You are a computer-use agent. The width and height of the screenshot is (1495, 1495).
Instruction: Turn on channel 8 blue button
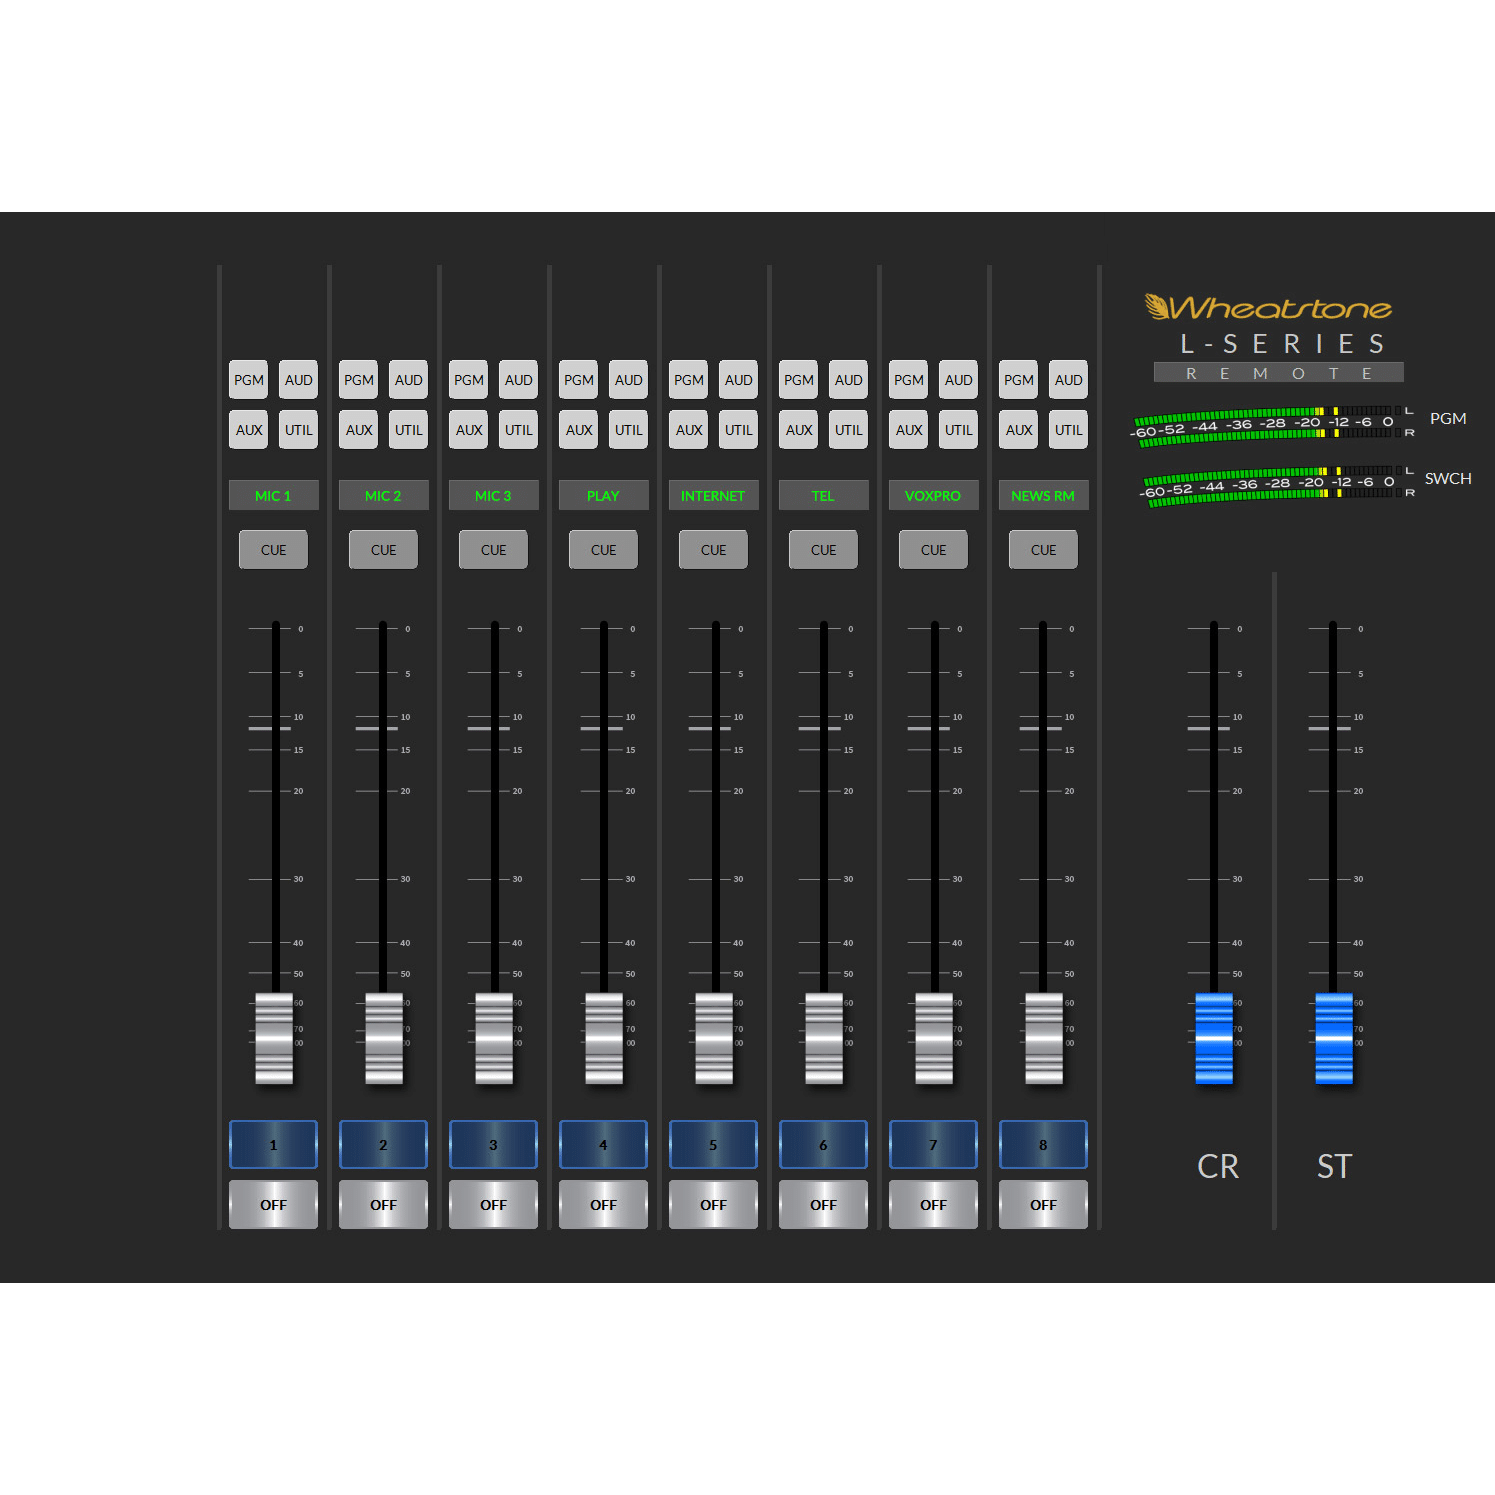tap(1043, 1145)
